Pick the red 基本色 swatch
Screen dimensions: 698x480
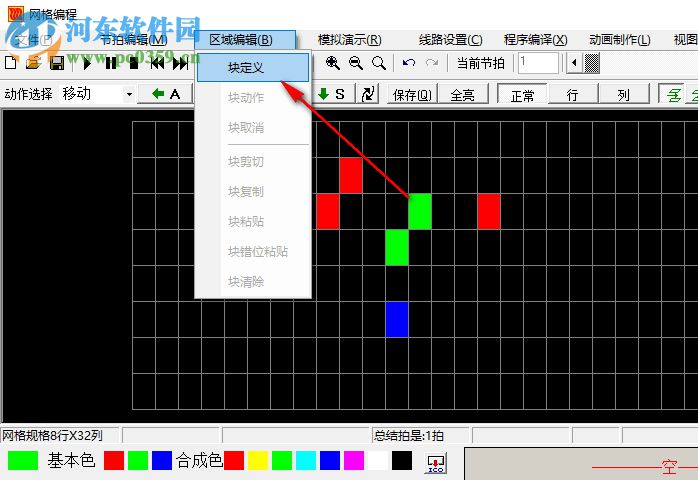[x=114, y=460]
